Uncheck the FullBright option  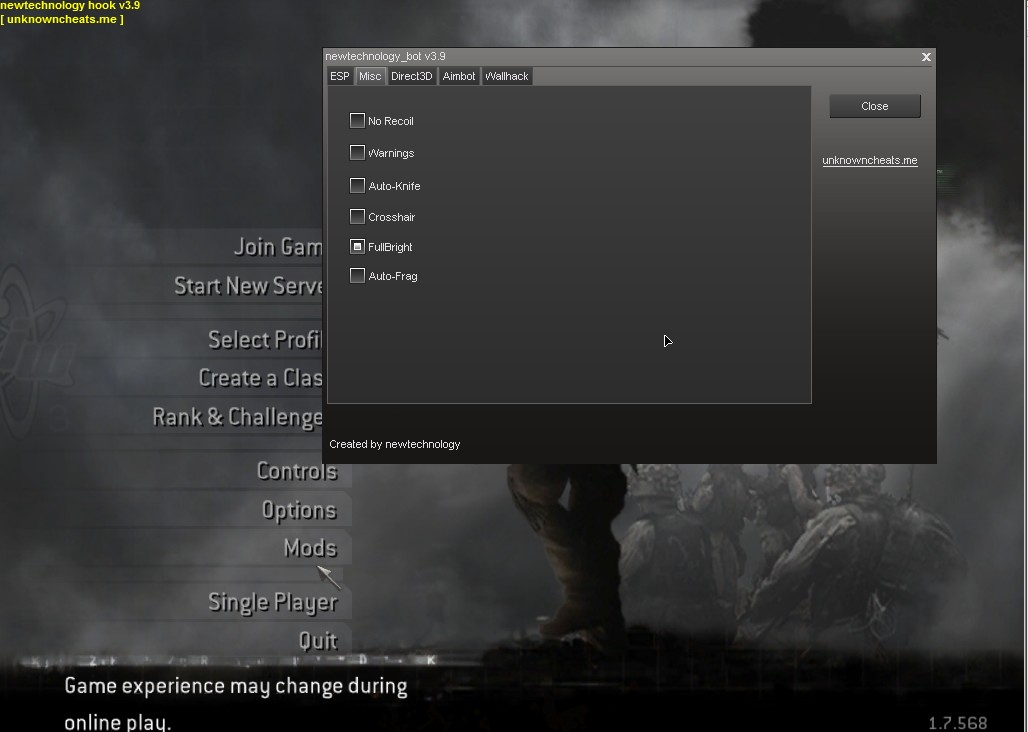[357, 246]
